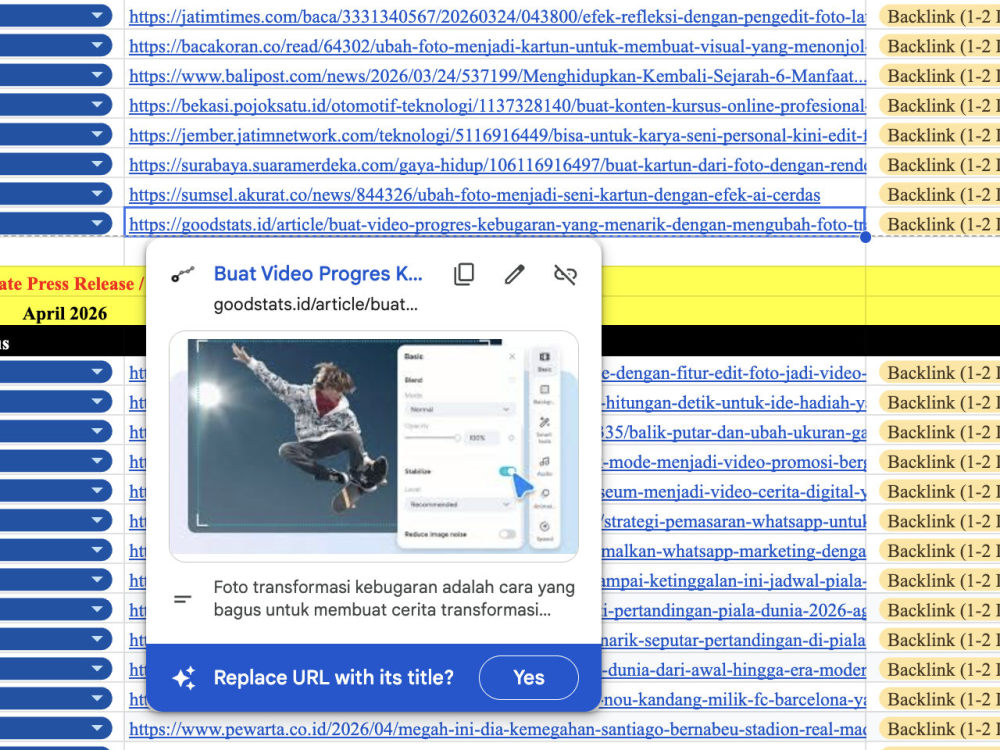Click the link with pertandingan-piala-dunia-2026
The image size is (1000, 750).
tap(733, 610)
